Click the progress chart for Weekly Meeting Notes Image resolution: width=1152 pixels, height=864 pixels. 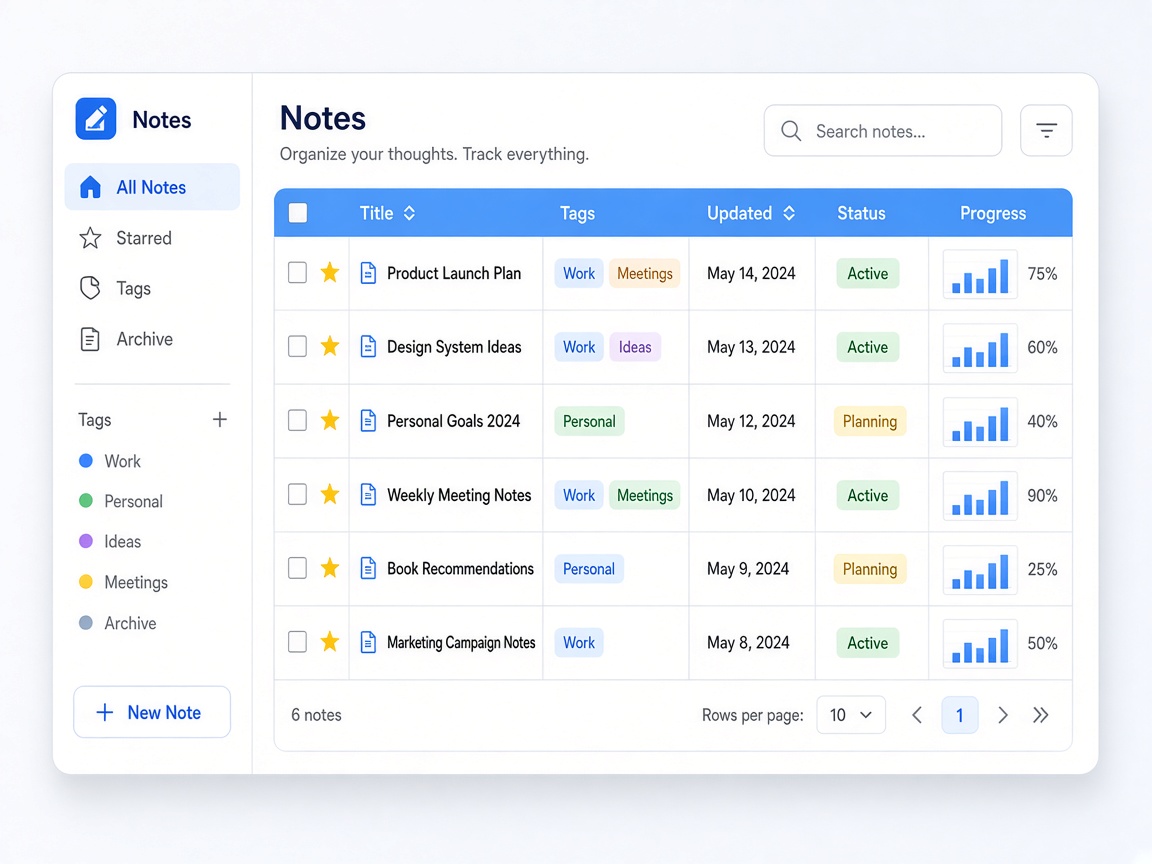coord(980,496)
